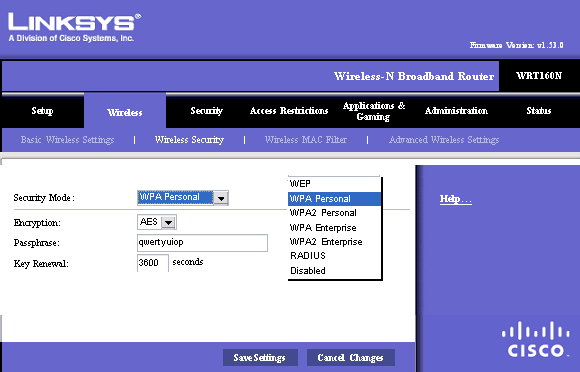The image size is (580, 372).
Task: Select Wireless Security subtab
Action: coord(189,140)
